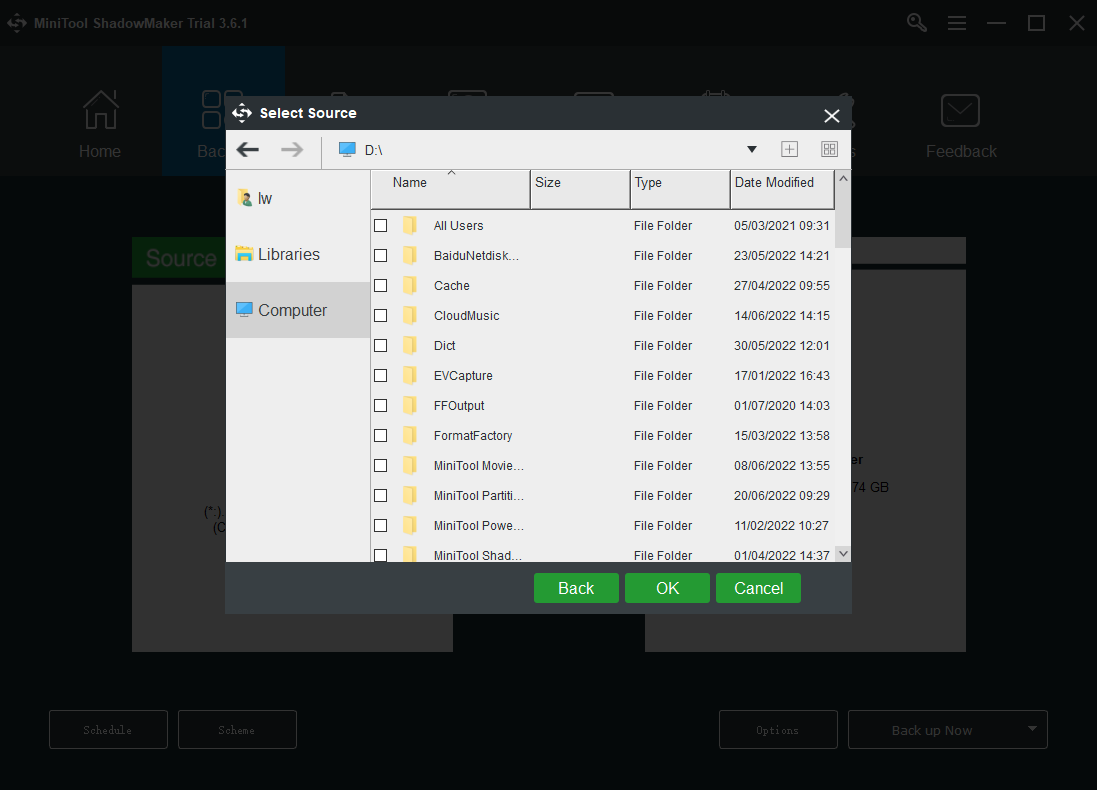Switch view mode with the grid icon
1097x790 pixels.
pos(829,149)
